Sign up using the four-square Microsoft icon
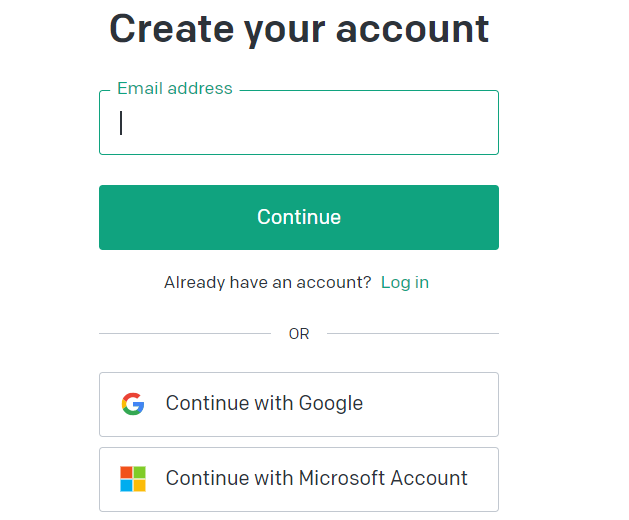Screen dimensions: 629x520 pyautogui.click(x=133, y=479)
